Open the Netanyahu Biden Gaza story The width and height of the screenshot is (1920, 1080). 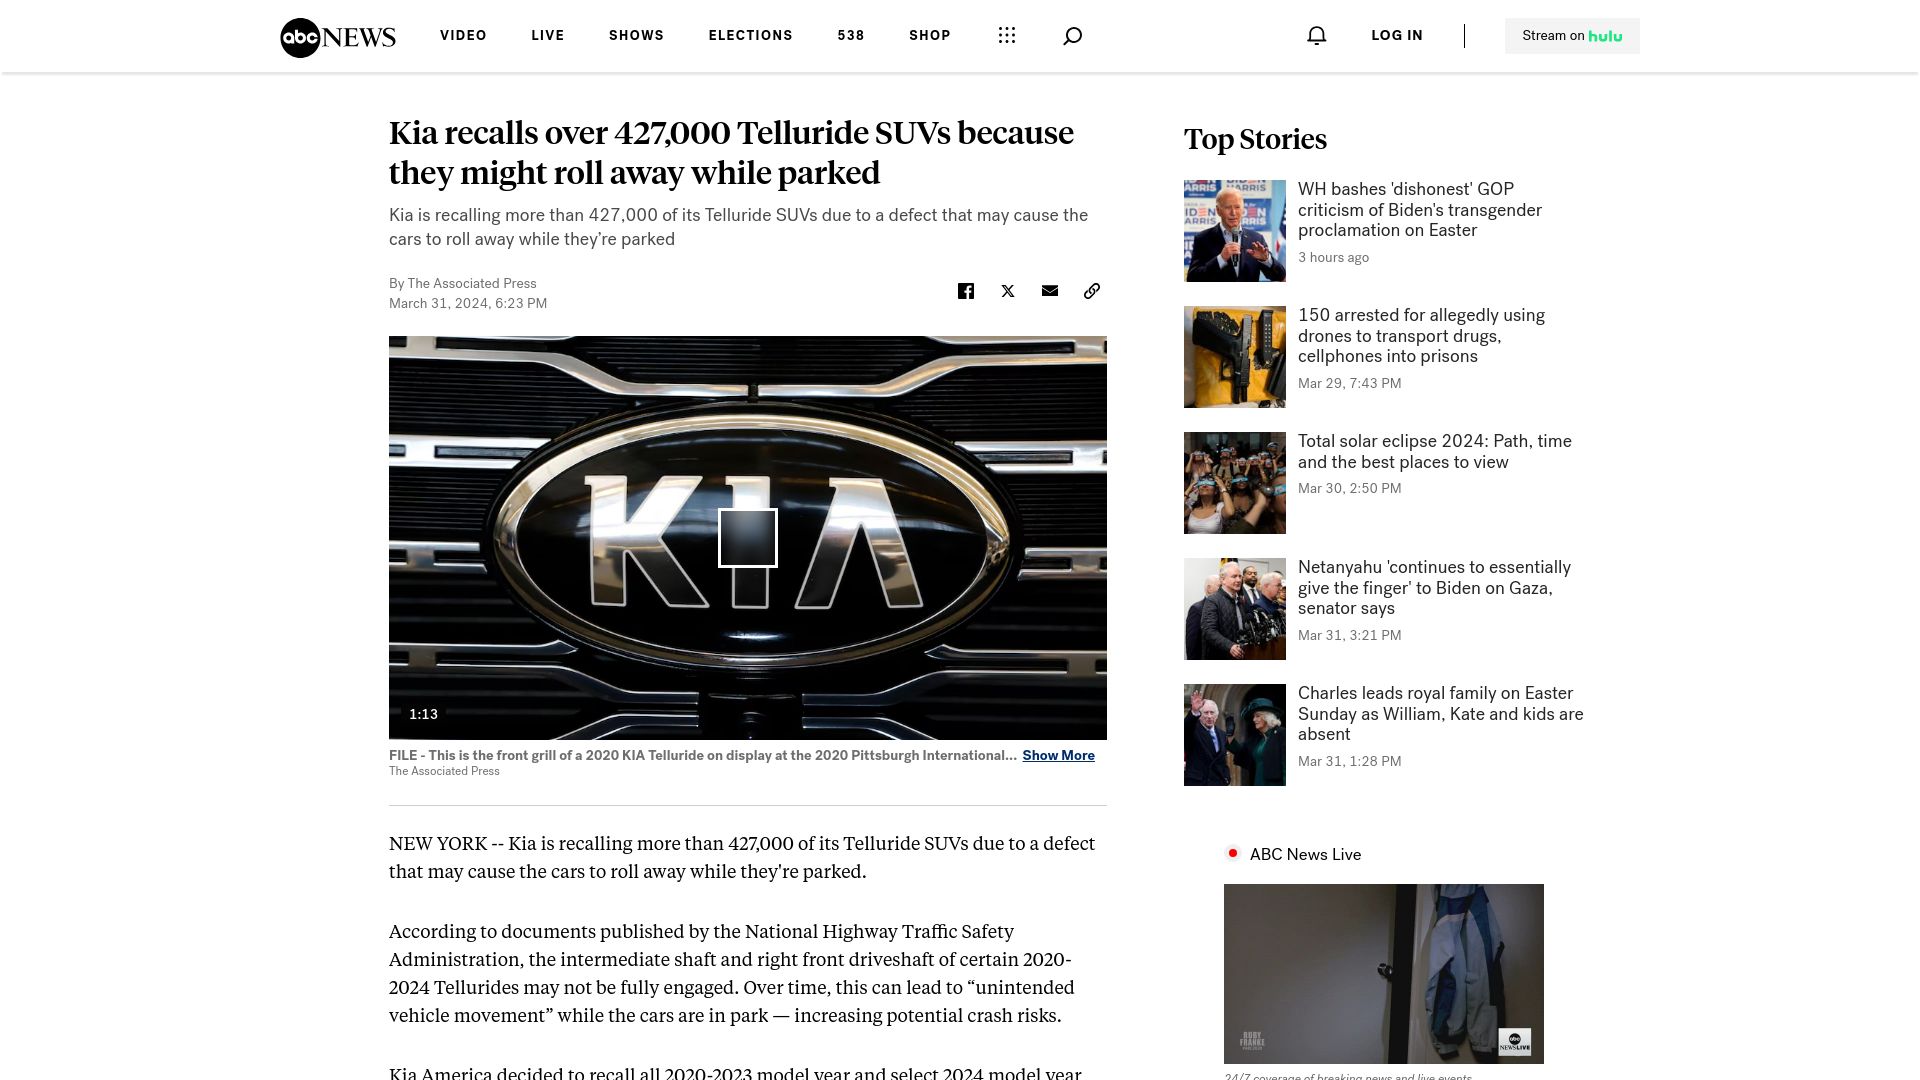click(1434, 588)
